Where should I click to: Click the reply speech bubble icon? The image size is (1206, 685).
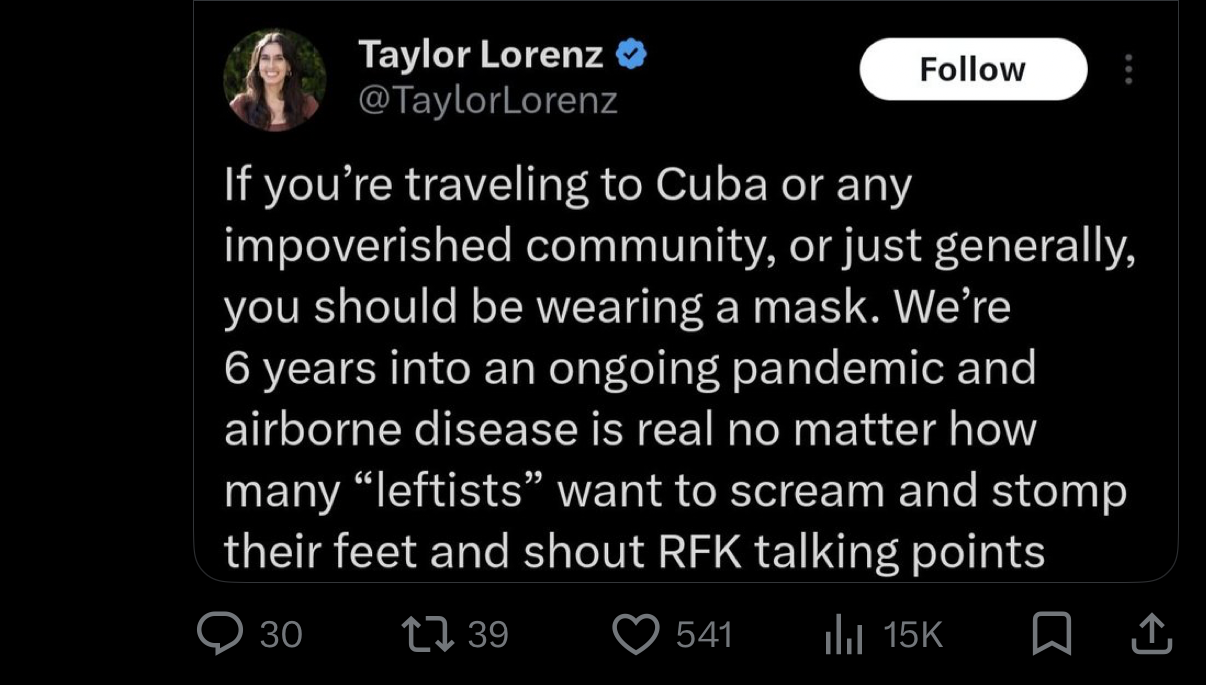pos(218,634)
